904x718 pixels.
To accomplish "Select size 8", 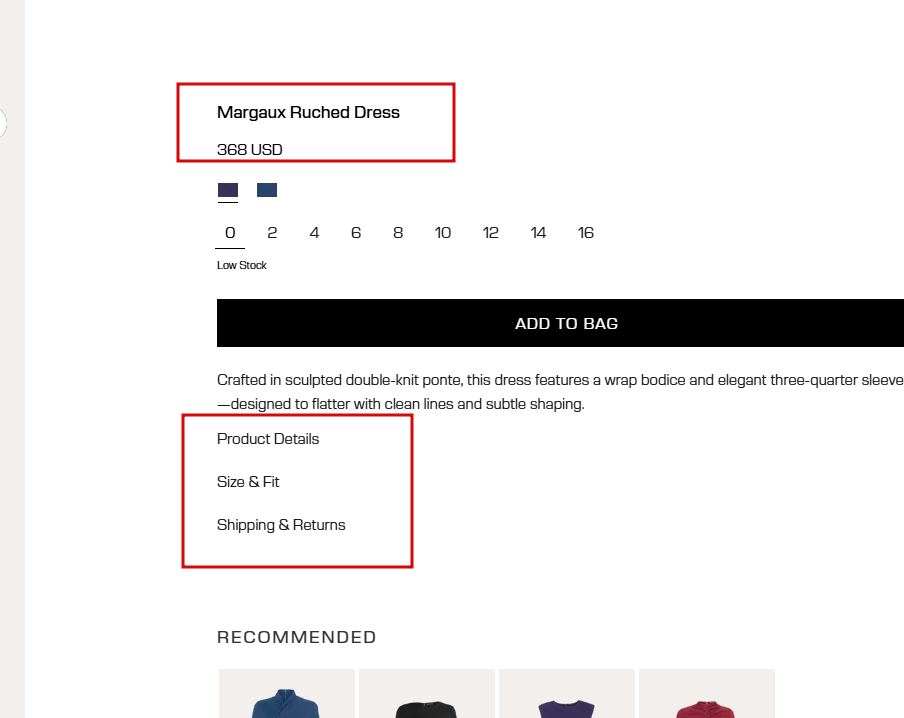I will [398, 233].
